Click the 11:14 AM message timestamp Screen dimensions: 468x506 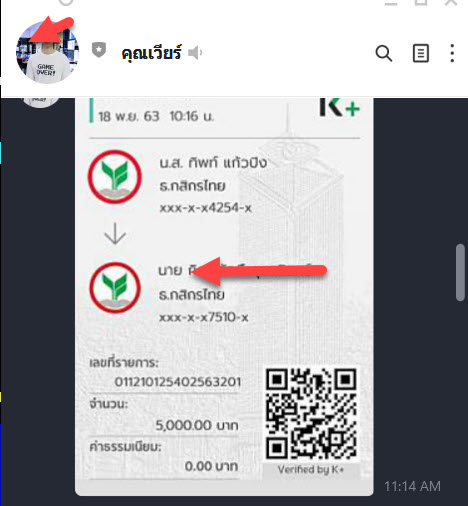tap(412, 486)
